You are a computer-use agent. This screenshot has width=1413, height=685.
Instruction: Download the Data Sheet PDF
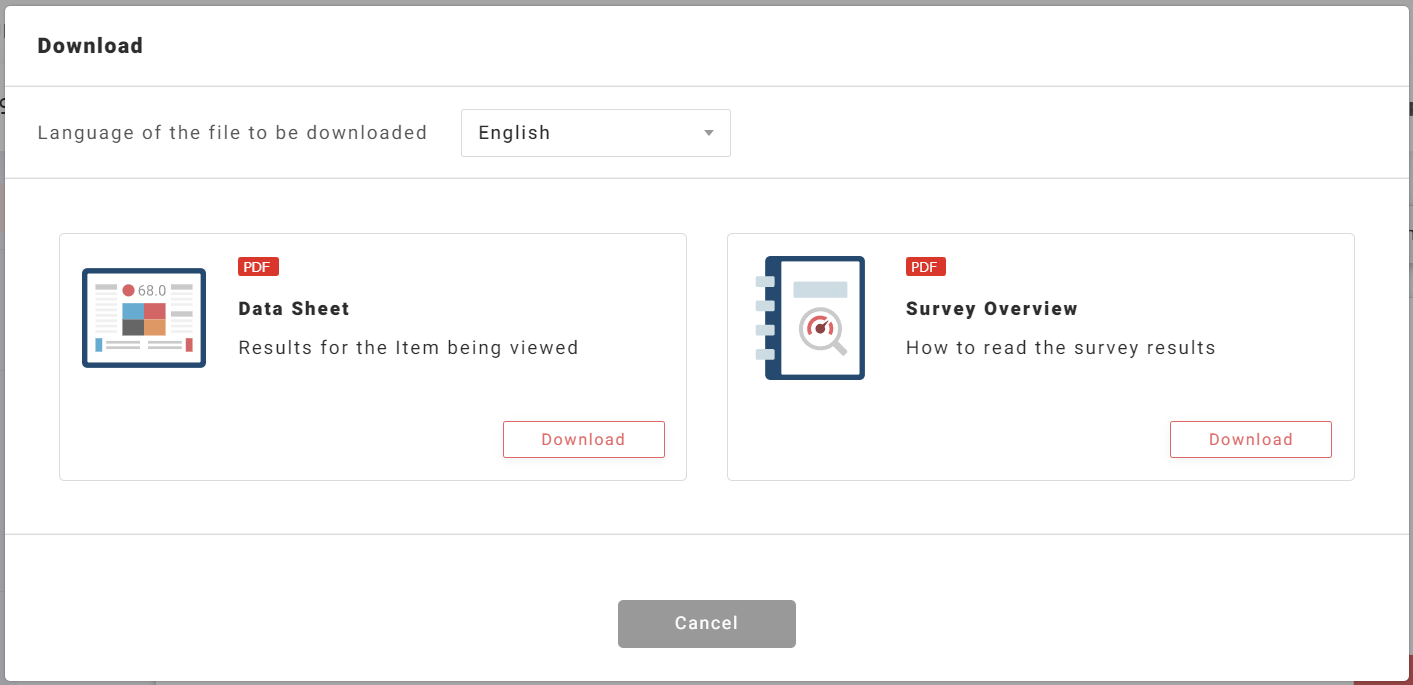(583, 440)
